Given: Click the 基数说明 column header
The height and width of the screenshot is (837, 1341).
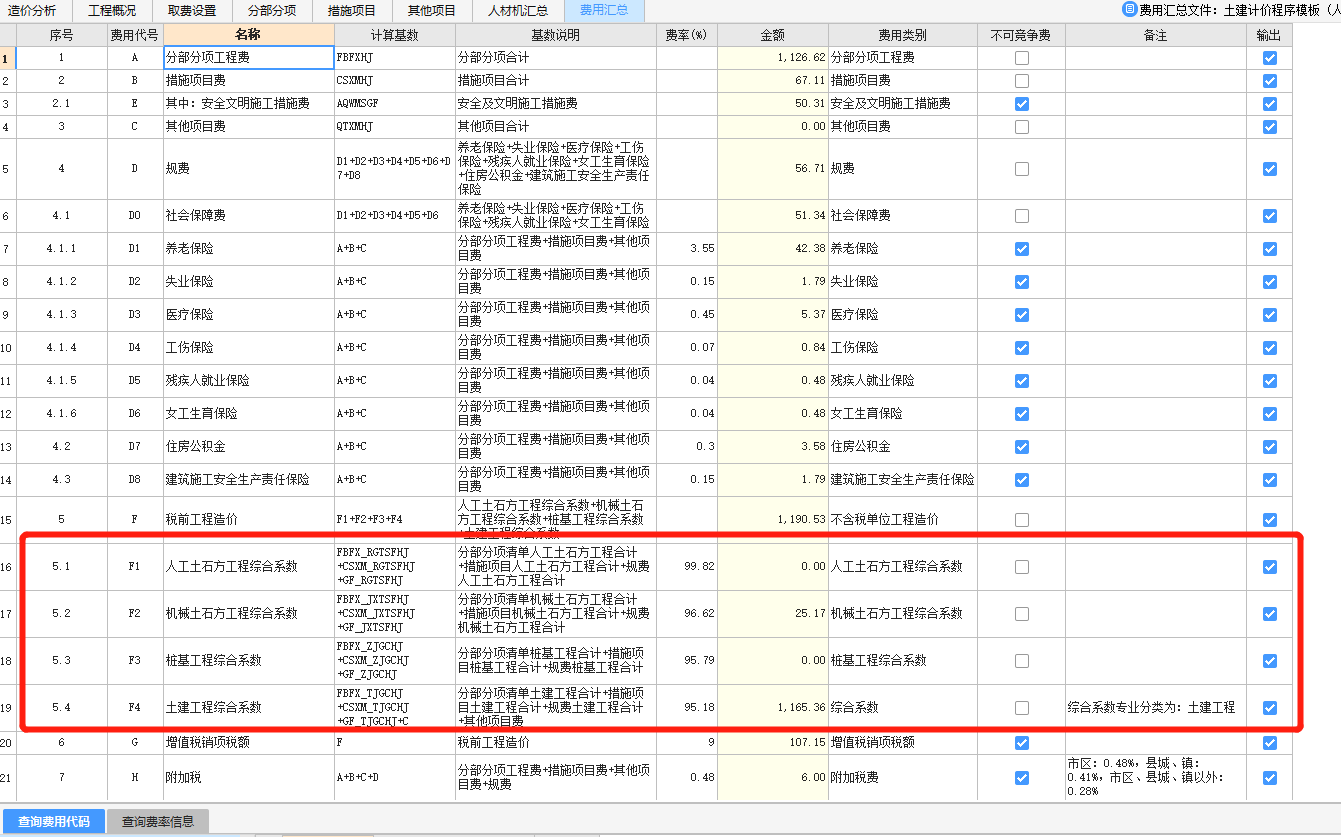Looking at the screenshot, I should (x=555, y=35).
